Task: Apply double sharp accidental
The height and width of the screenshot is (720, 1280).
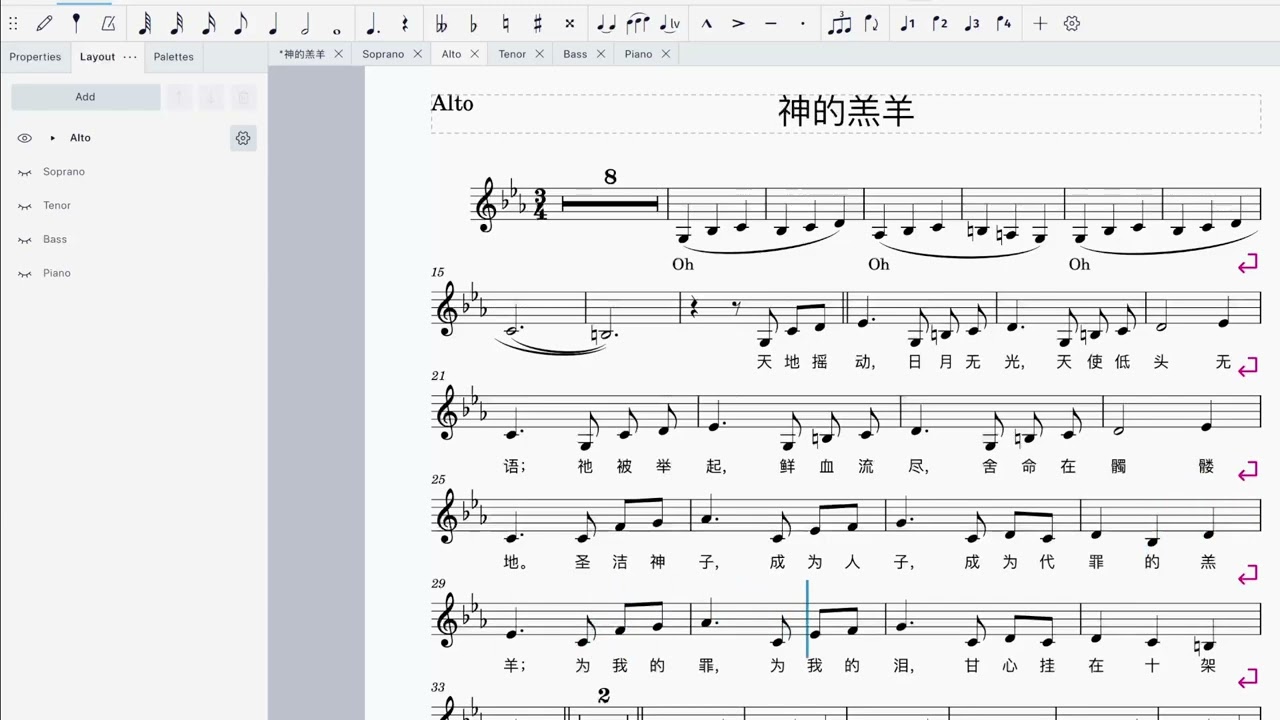Action: [569, 23]
